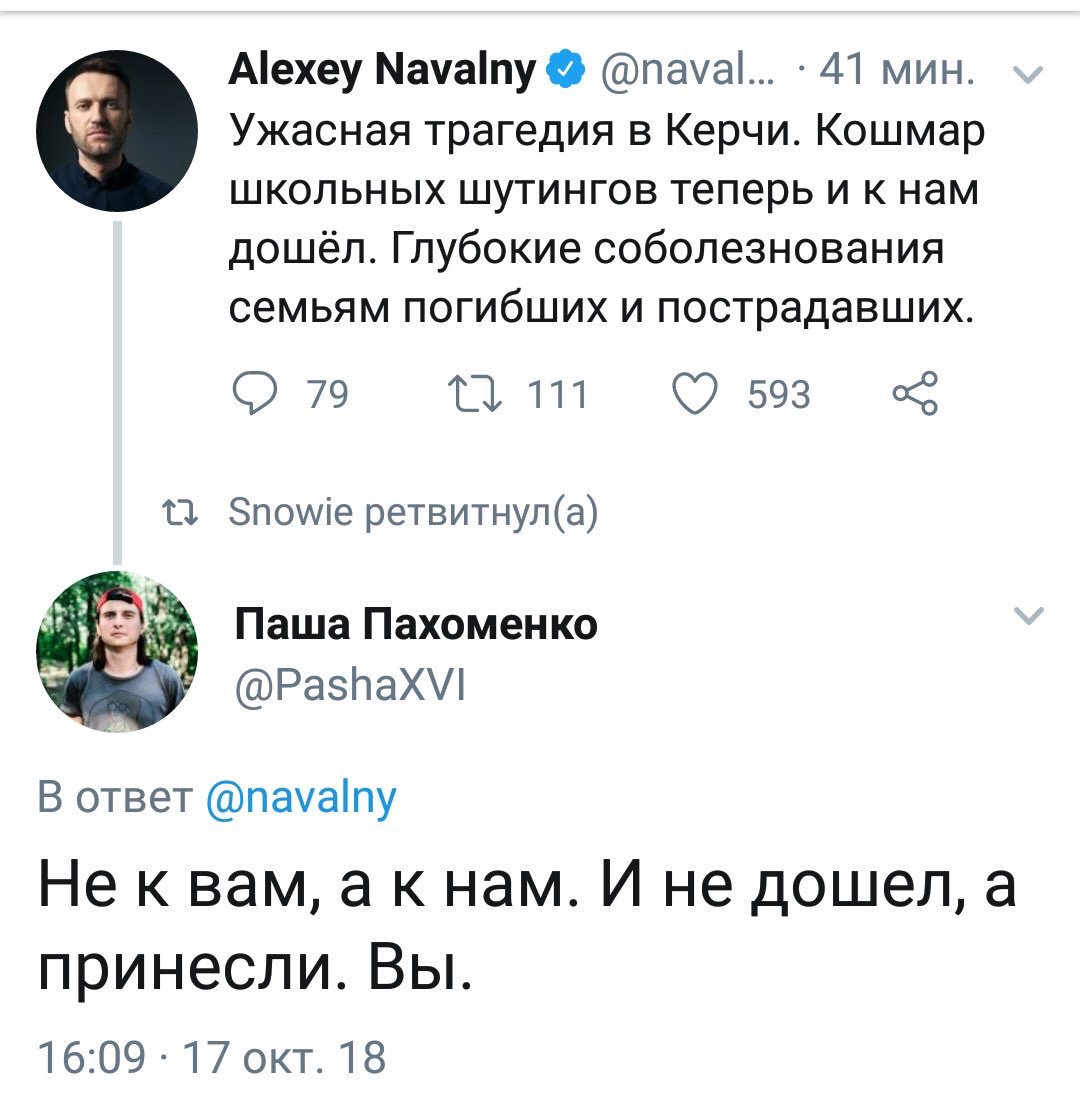Screen dimensions: 1080x1118
Task: Open the Паша Пахоменко display name
Action: [x=416, y=624]
